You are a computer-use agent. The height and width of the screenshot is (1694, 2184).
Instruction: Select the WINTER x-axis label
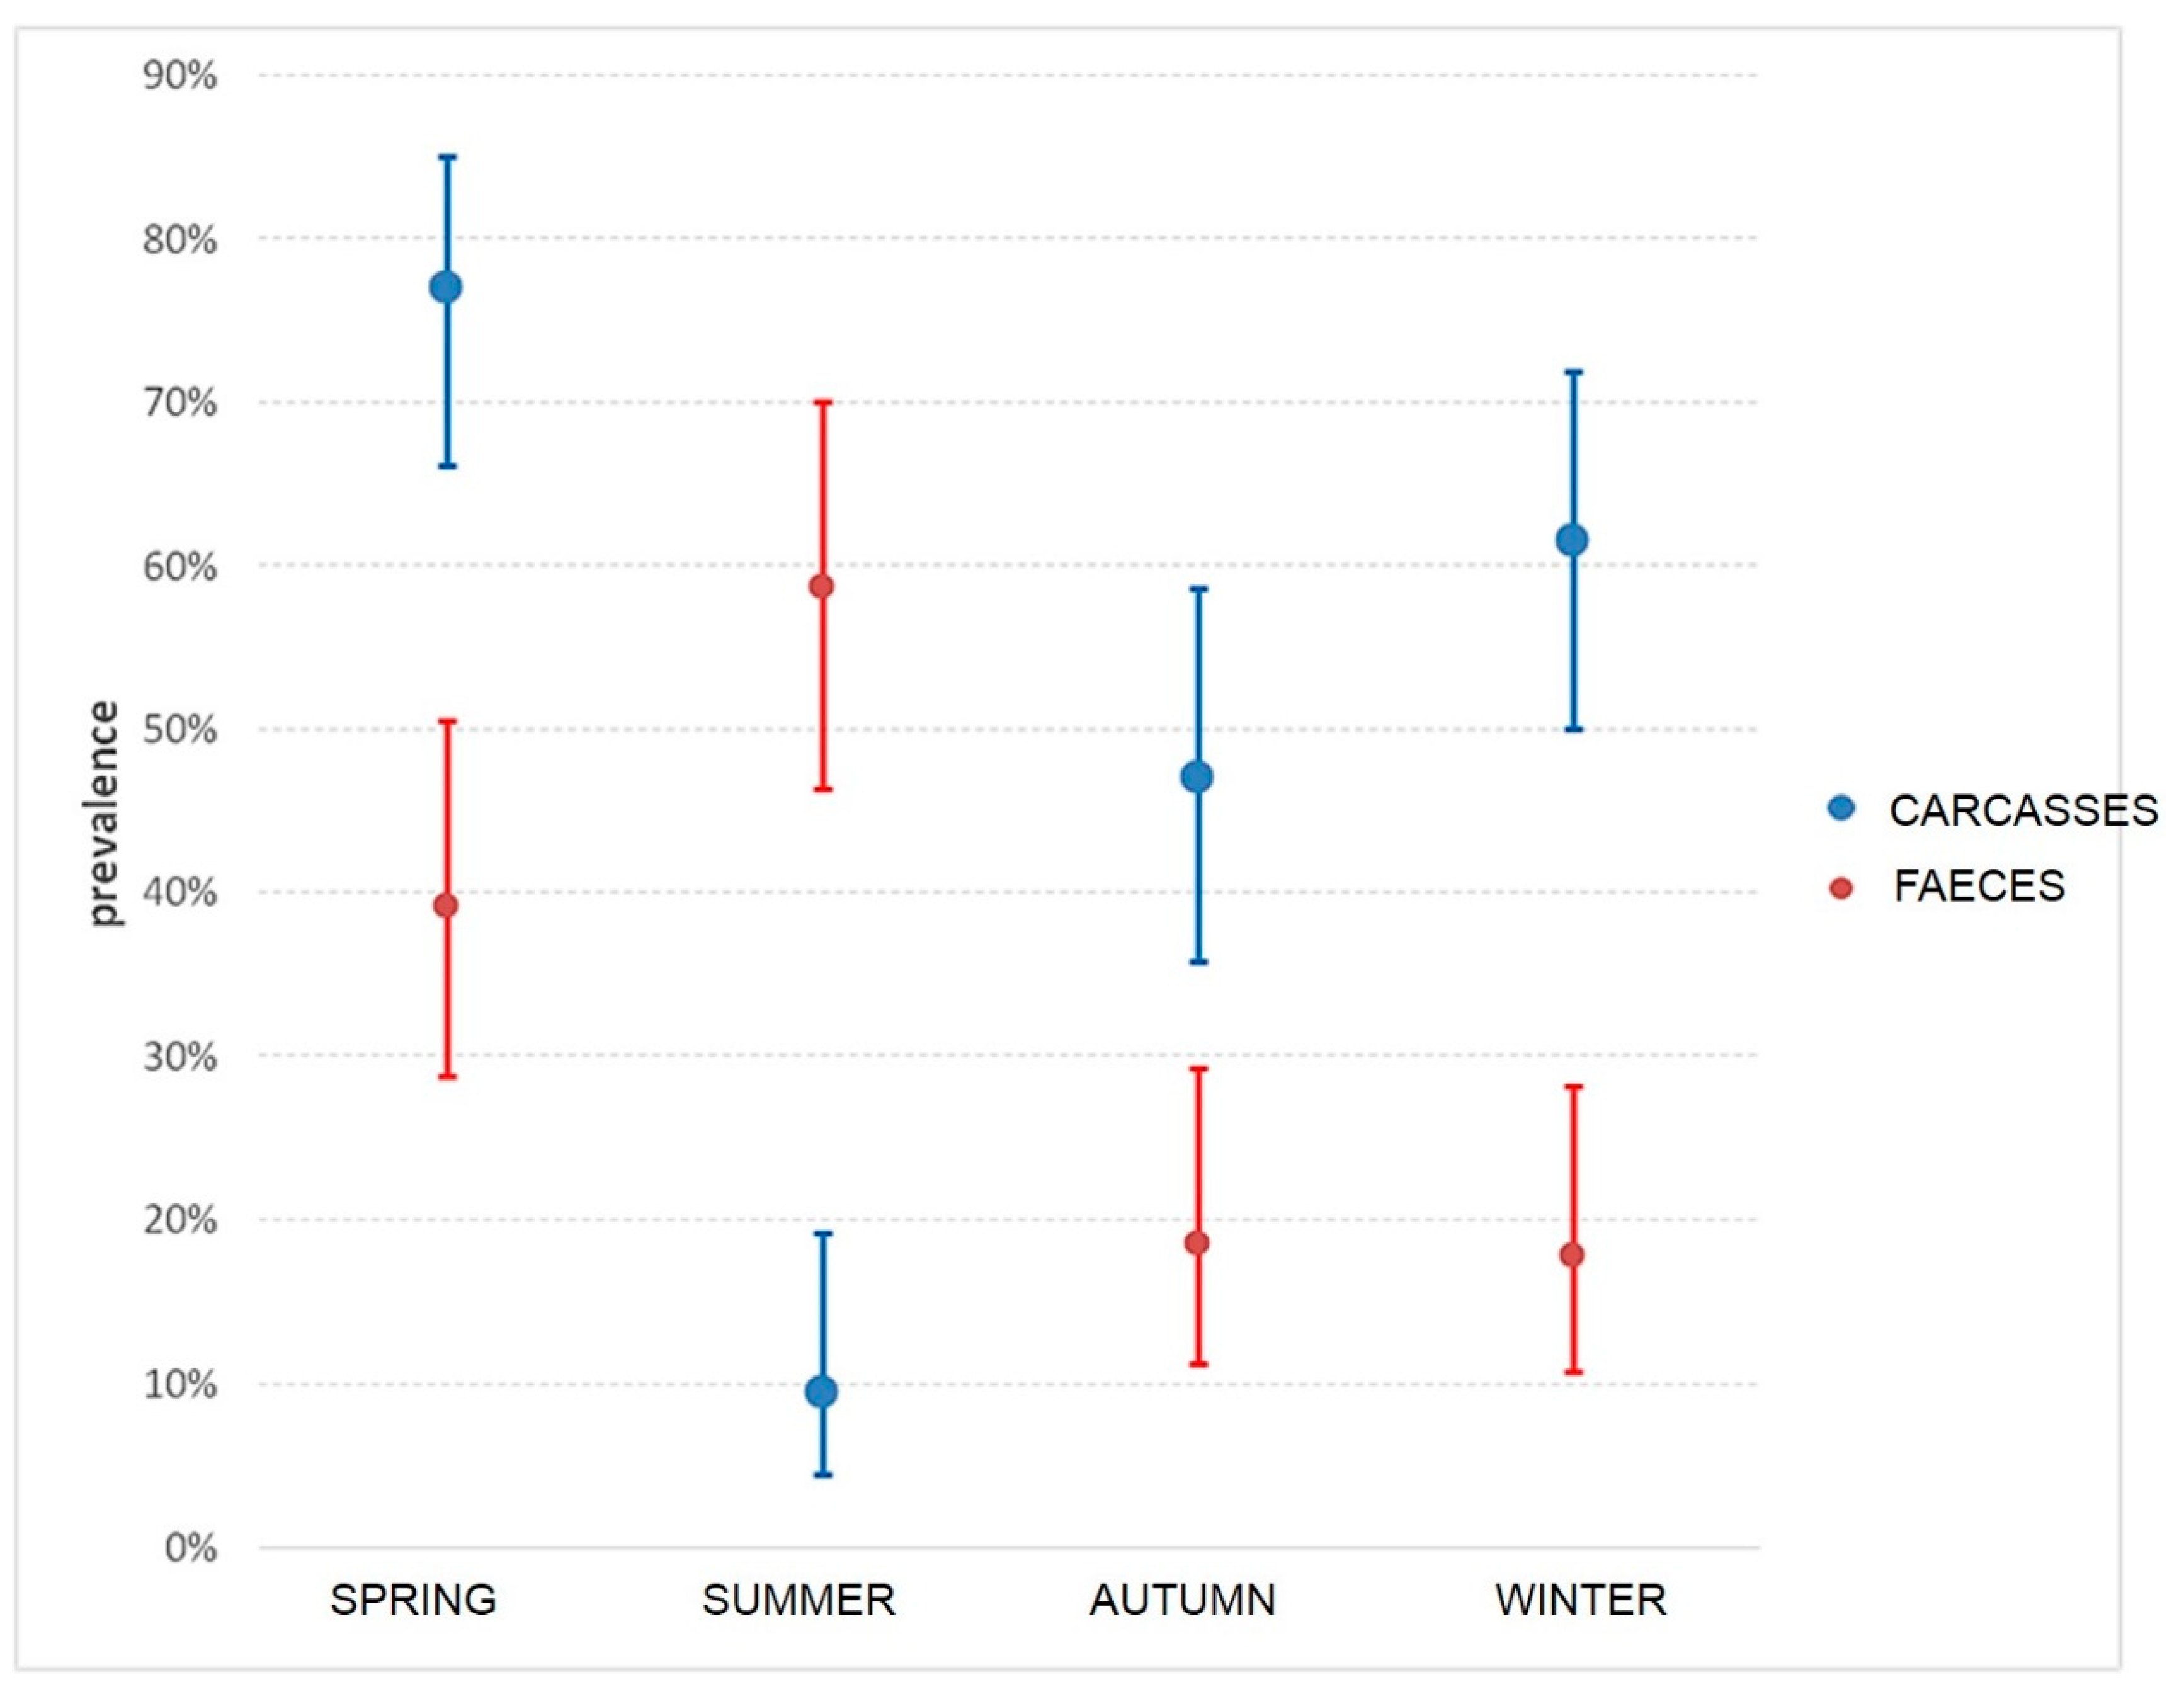(1580, 1600)
